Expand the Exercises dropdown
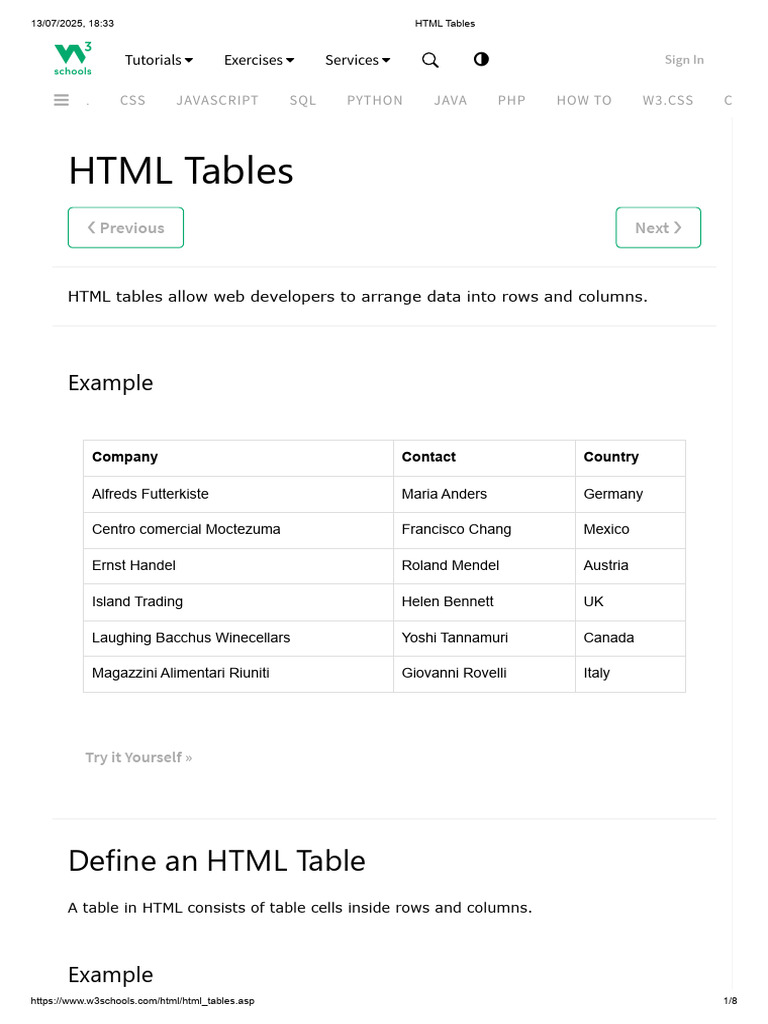This screenshot has height=1024, width=768. coord(259,60)
